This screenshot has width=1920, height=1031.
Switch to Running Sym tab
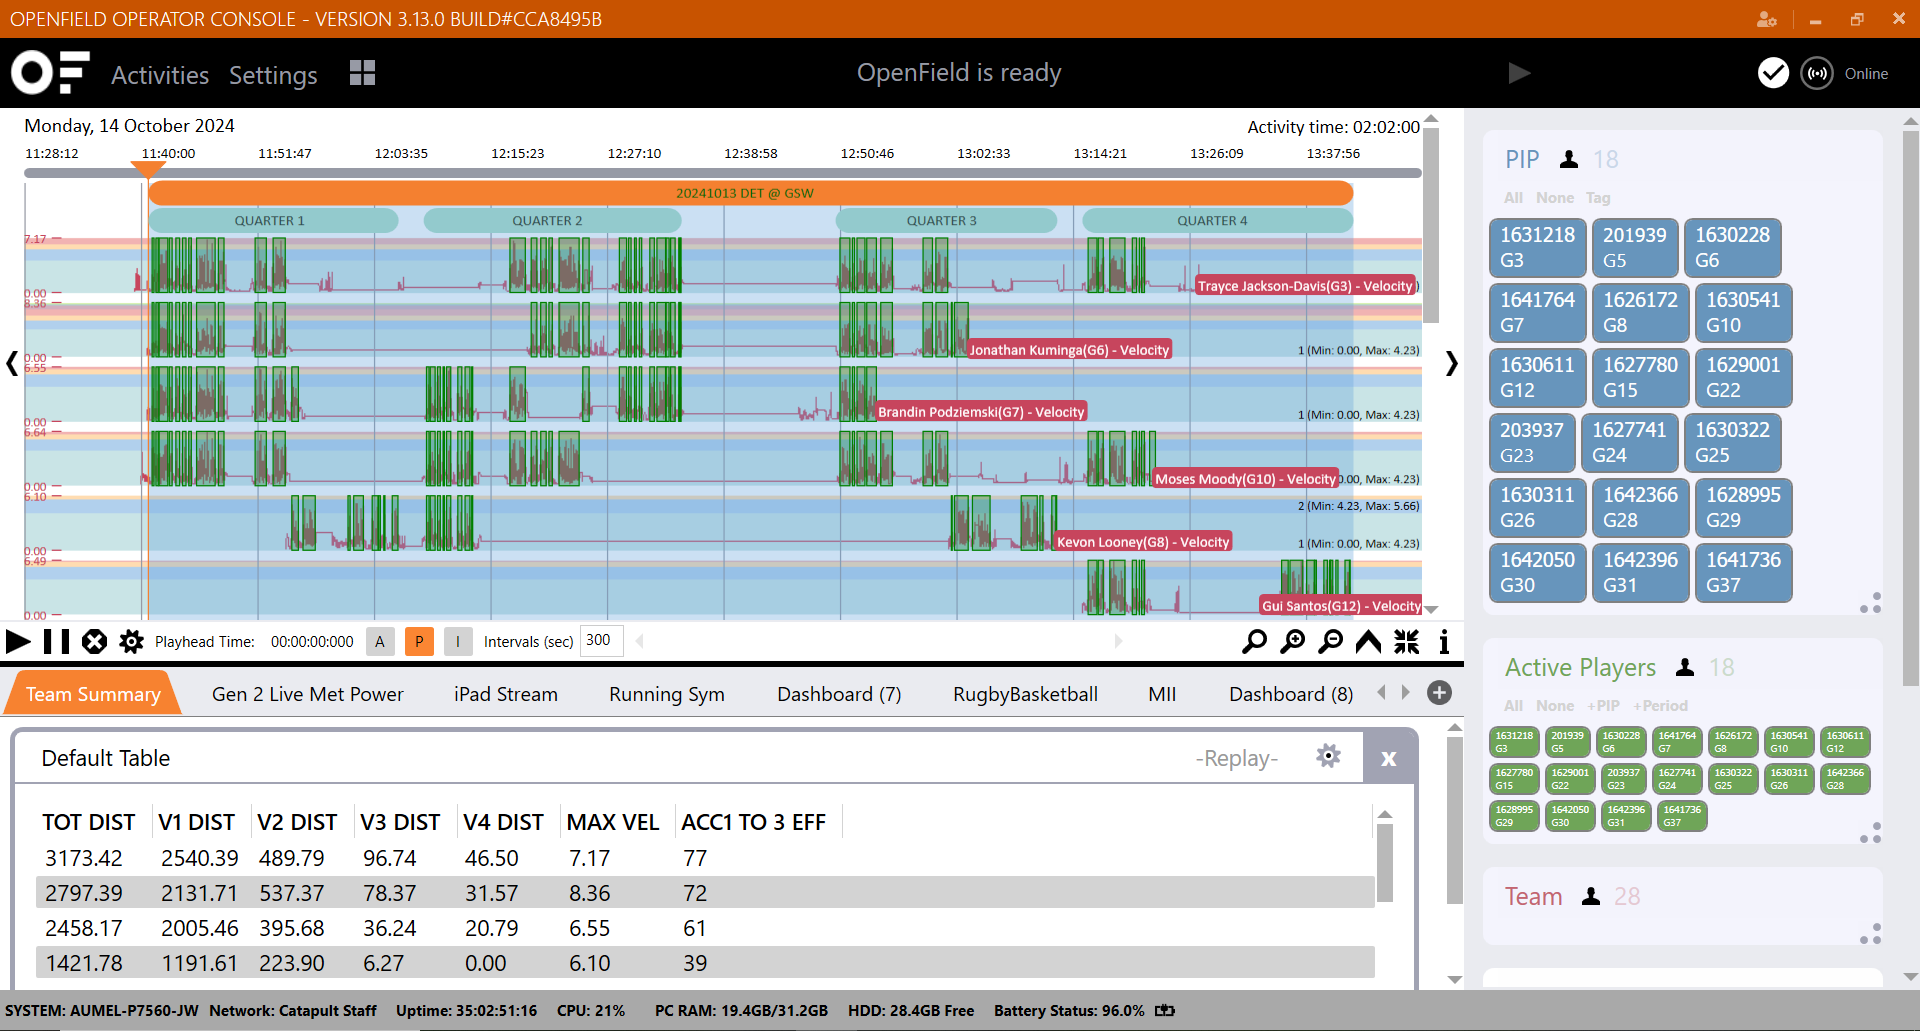pos(667,694)
